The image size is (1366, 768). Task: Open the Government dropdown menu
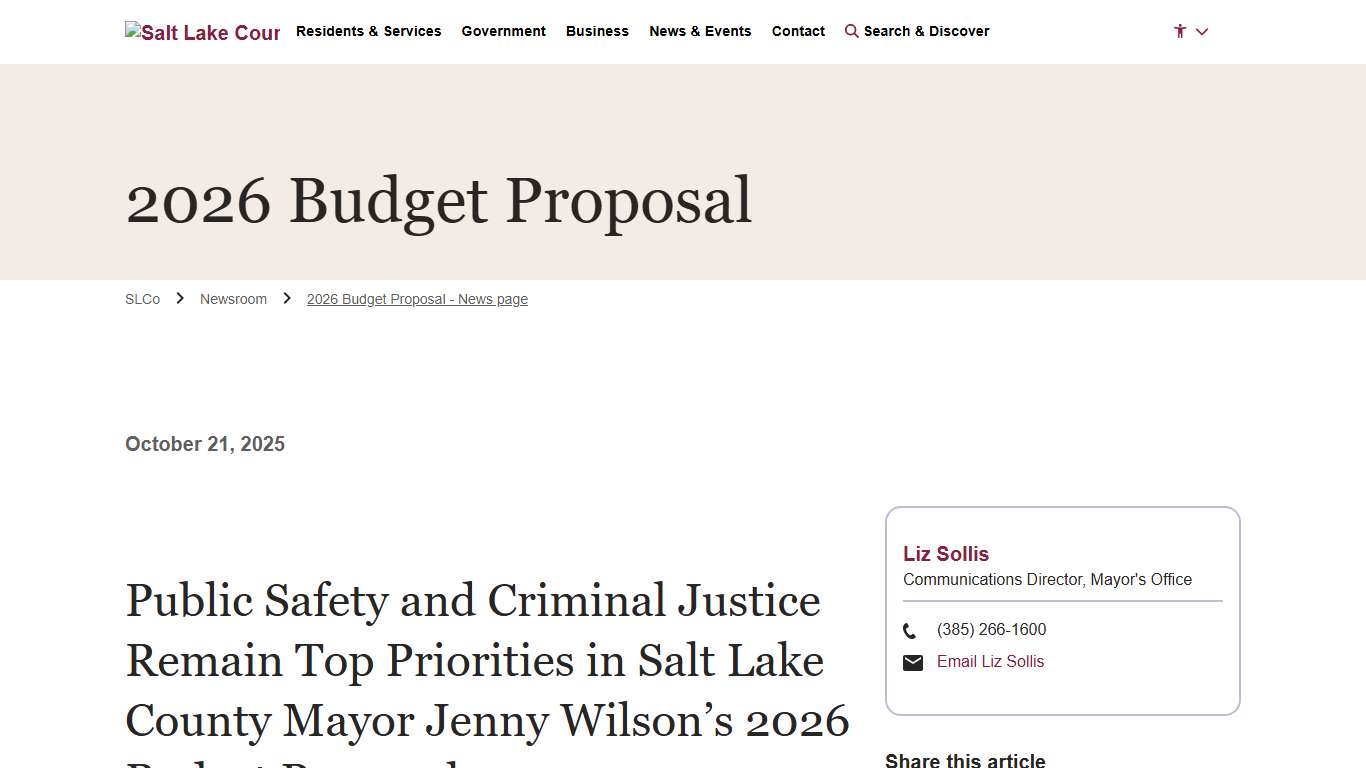(x=503, y=31)
